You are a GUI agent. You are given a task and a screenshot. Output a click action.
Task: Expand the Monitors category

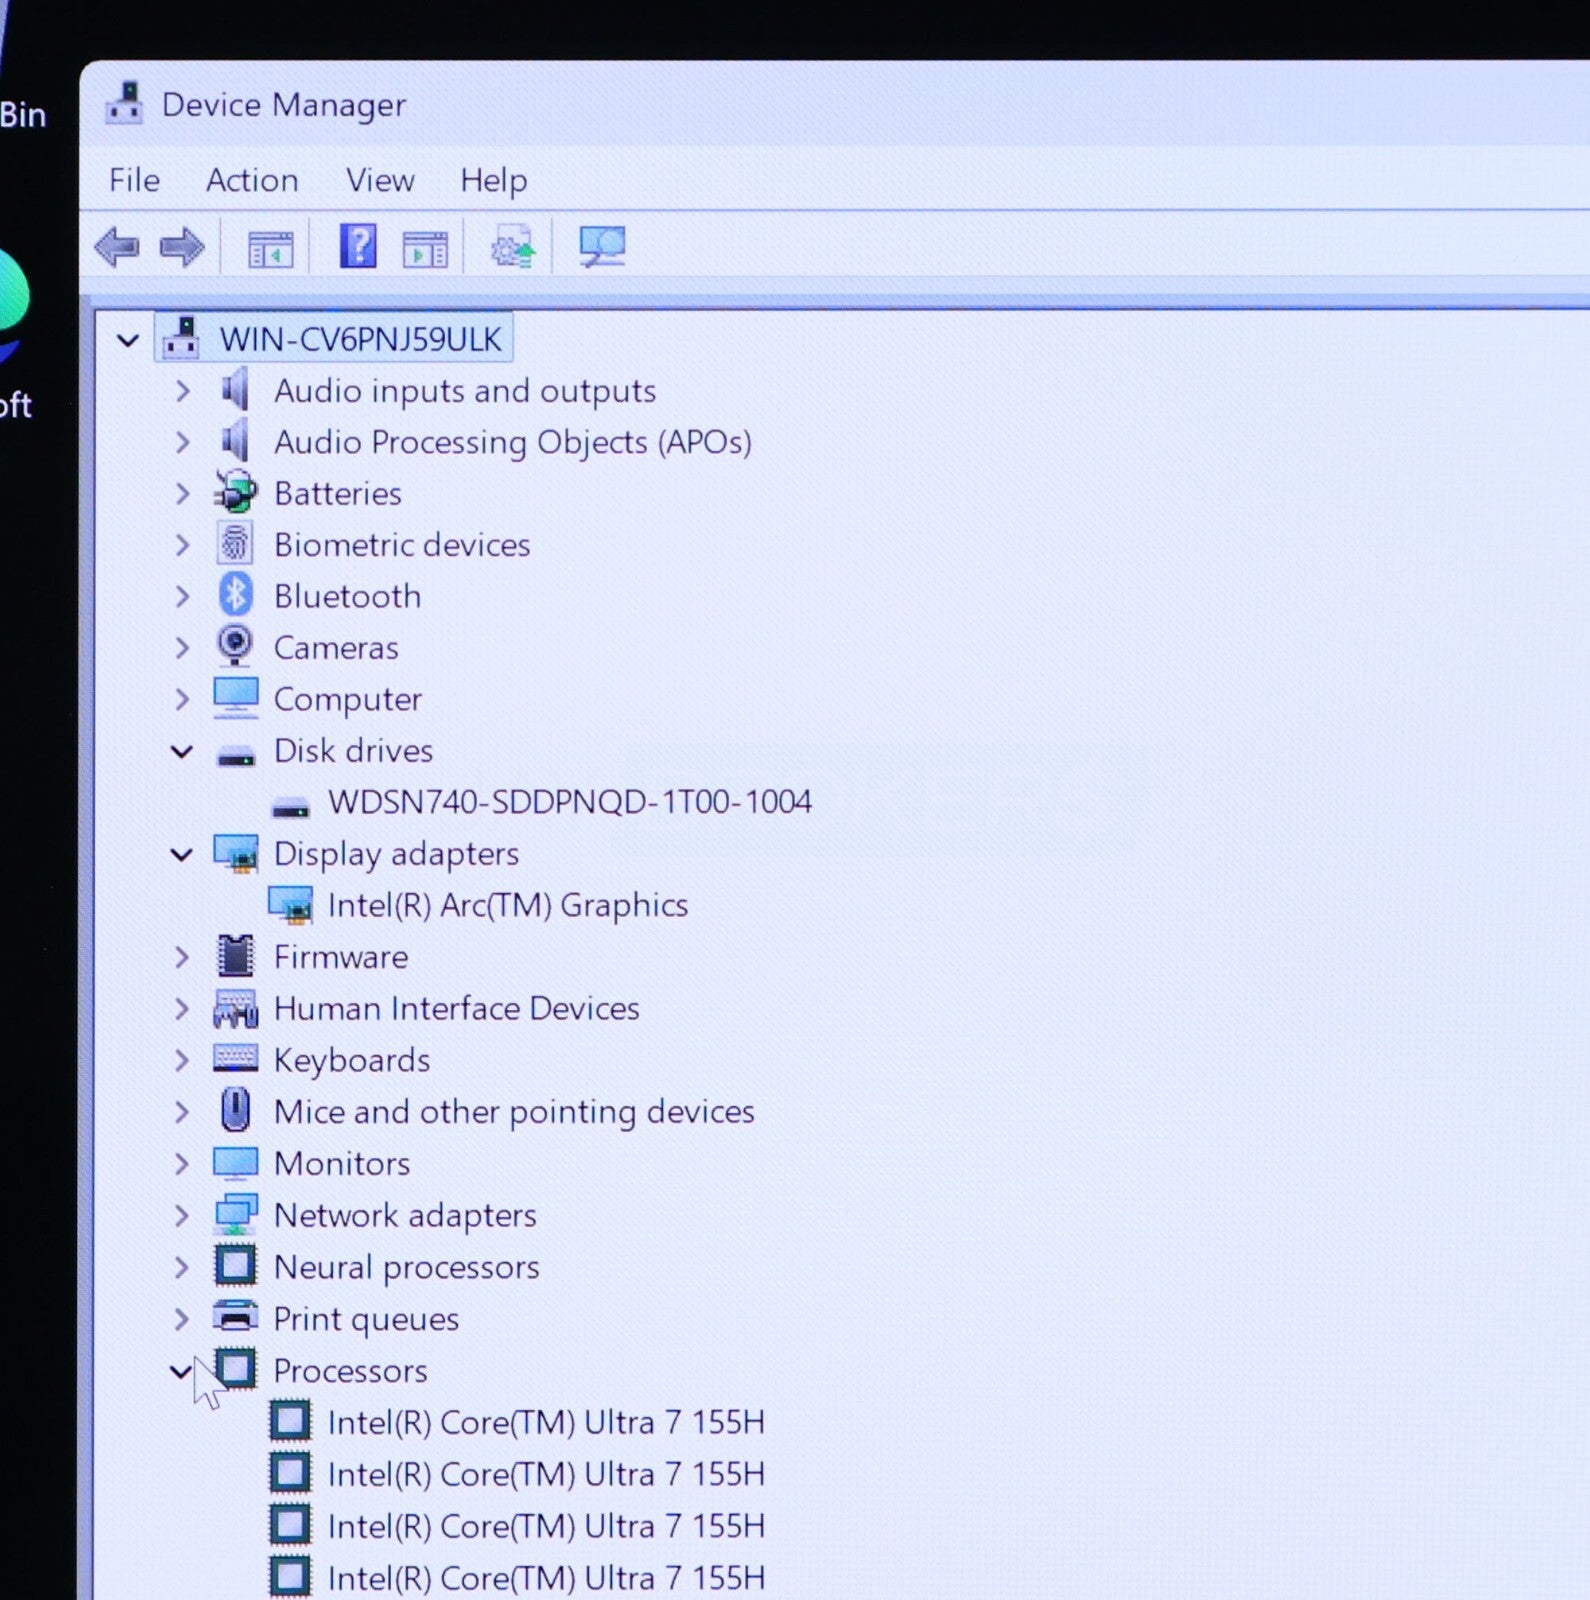coord(182,1163)
